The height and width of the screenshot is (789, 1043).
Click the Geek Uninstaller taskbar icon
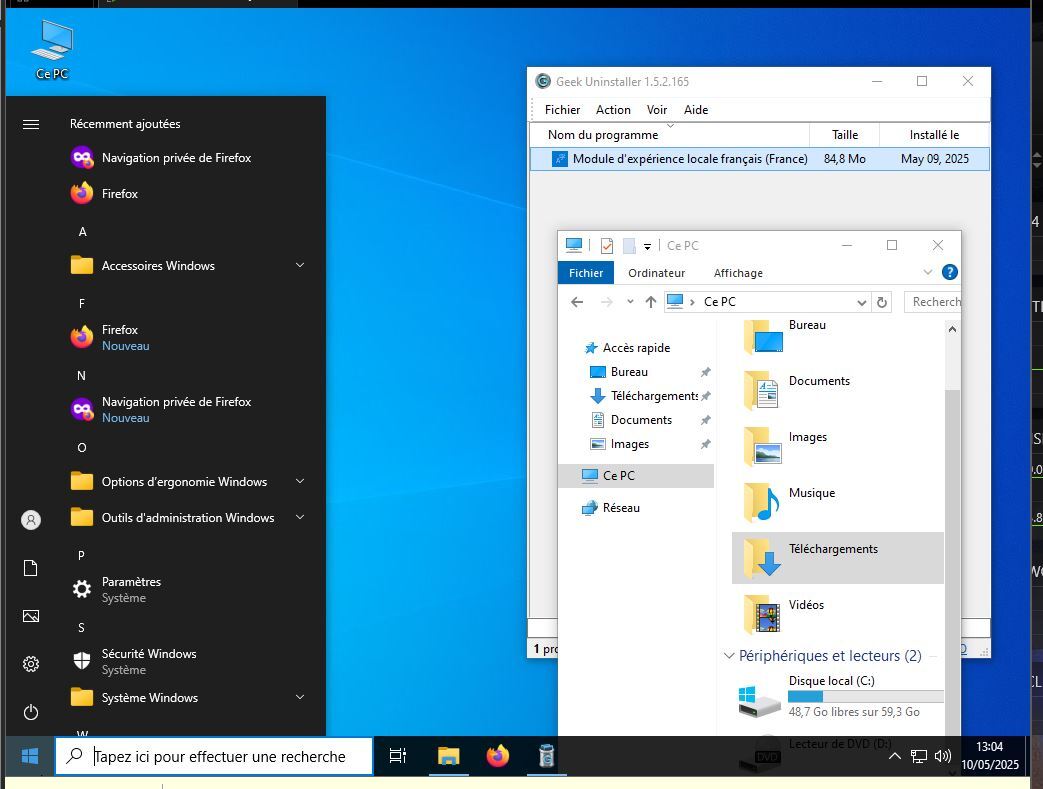[x=546, y=756]
